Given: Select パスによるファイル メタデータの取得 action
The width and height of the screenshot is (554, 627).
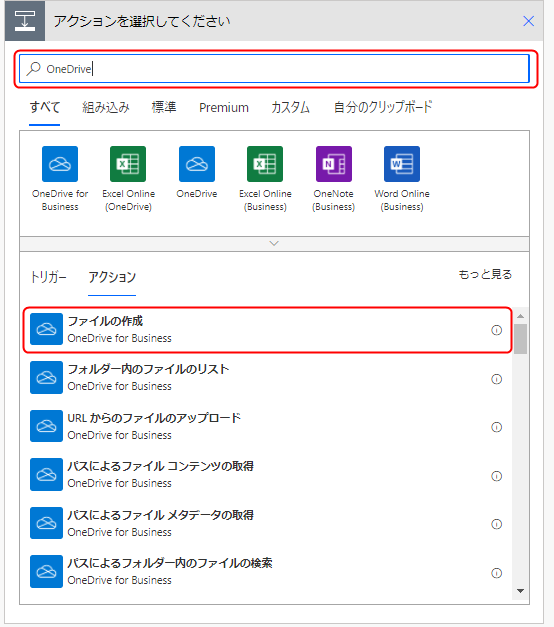Looking at the screenshot, I should 267,523.
